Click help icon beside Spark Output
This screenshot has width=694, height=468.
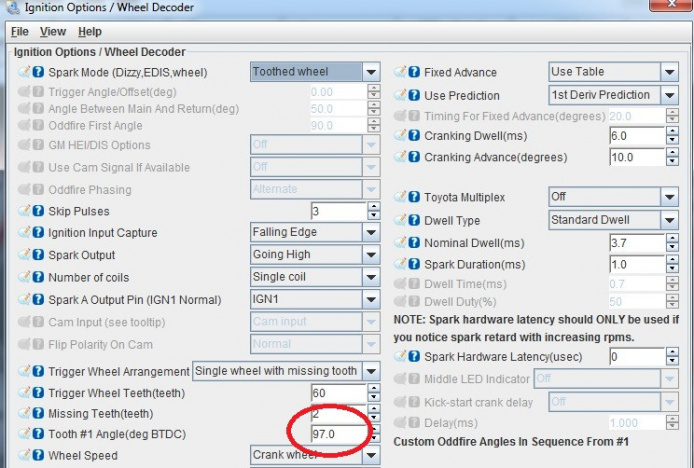coord(39,255)
